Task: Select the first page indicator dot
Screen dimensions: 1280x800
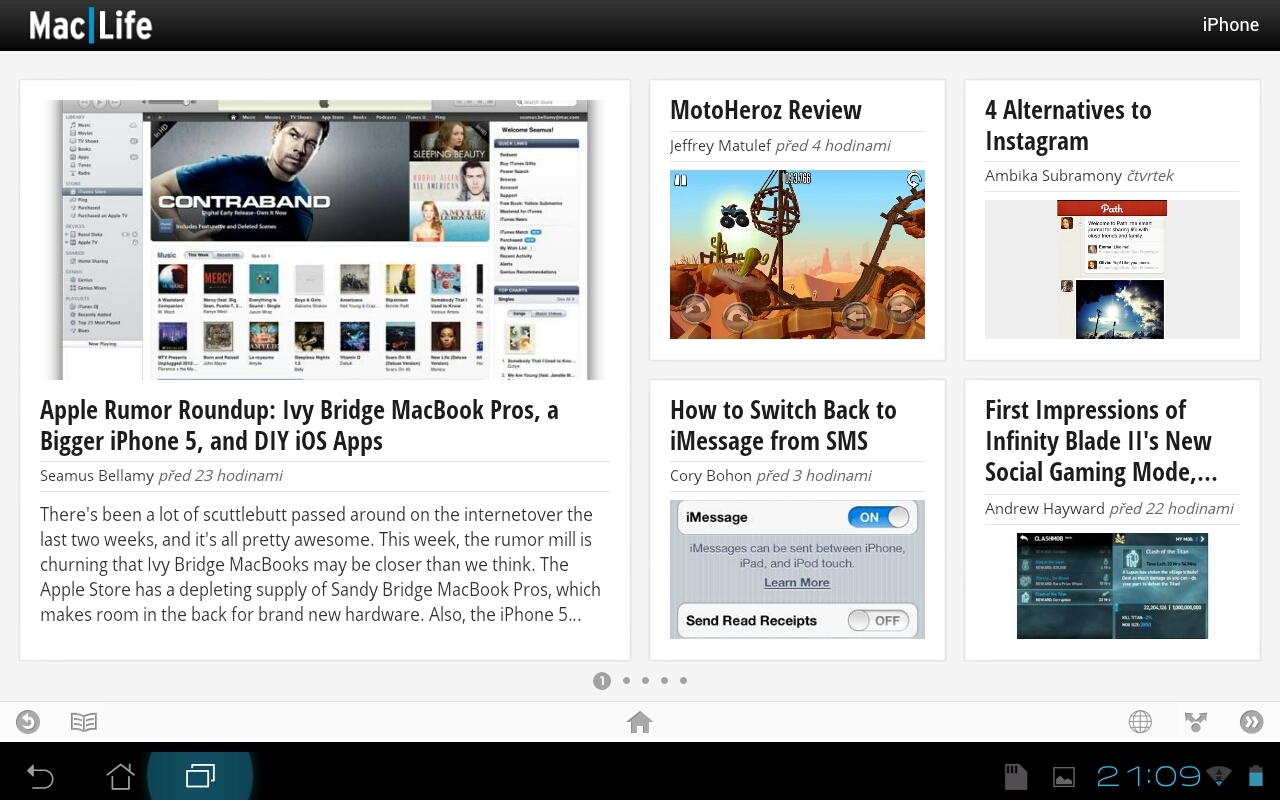Action: 602,680
